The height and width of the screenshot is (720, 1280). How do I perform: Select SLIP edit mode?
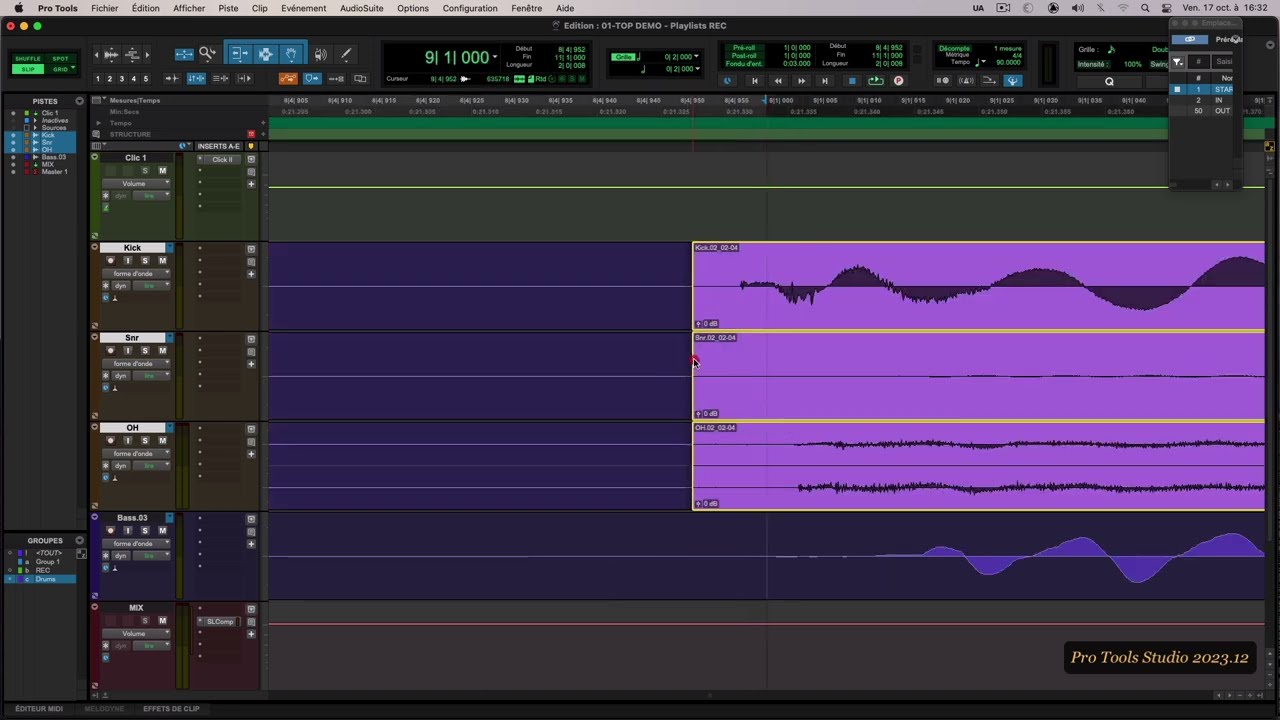(x=28, y=69)
